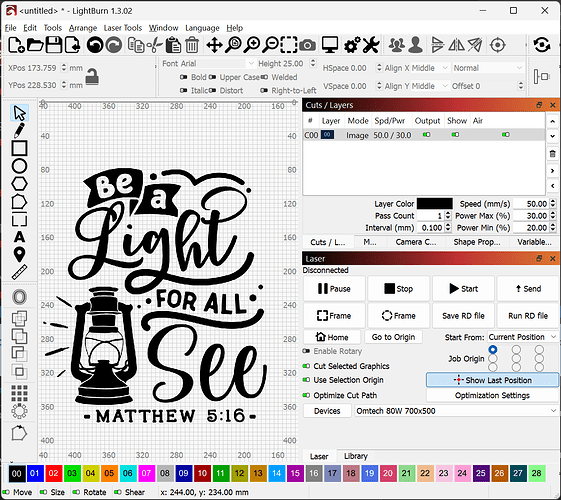561x500 pixels.
Task: Adjust the Interval (mm) stepper
Action: point(448,227)
